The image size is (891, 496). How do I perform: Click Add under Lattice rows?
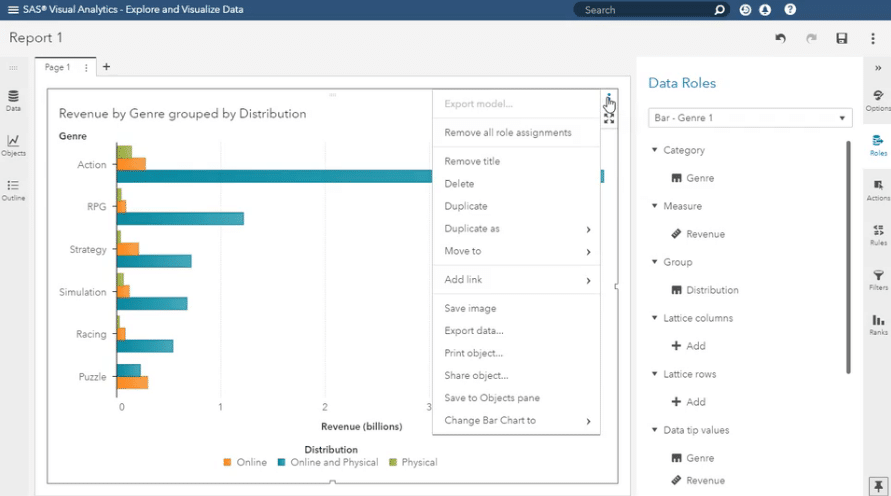click(689, 402)
